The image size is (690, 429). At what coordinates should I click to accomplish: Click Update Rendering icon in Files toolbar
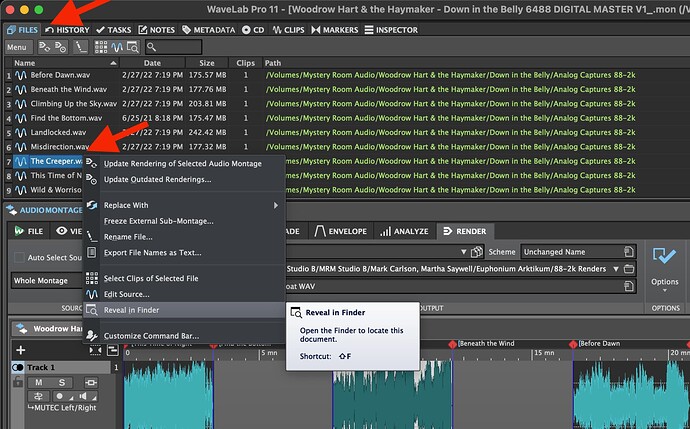[x=47, y=47]
